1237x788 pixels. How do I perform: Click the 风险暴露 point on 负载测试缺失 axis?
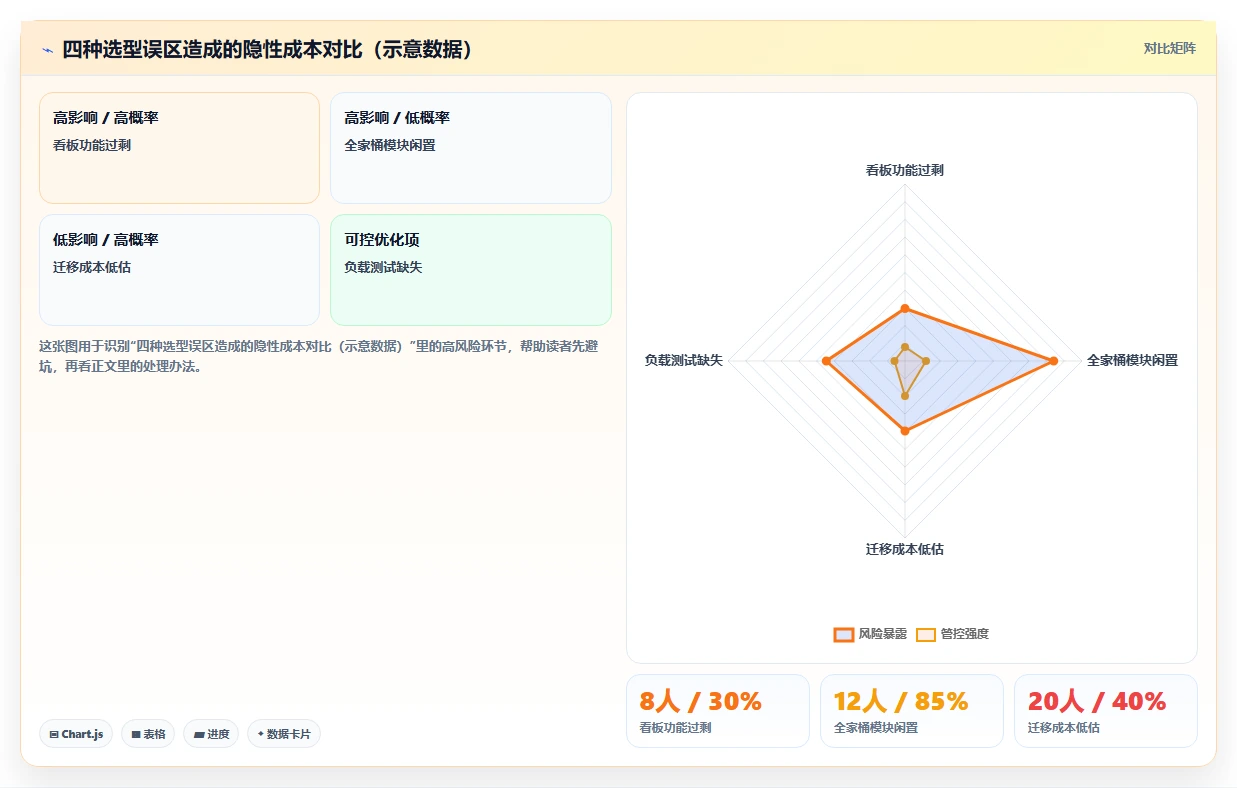[826, 361]
